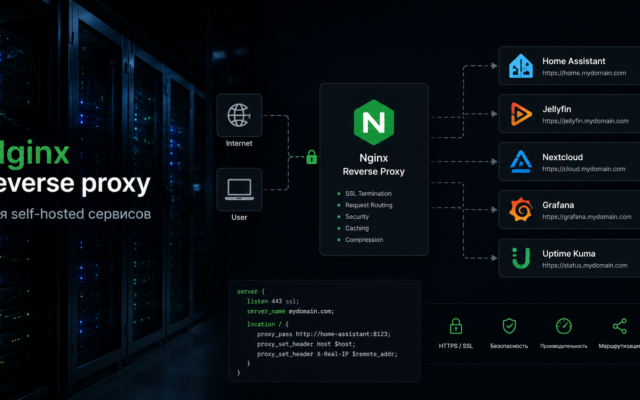
Task: Click the HTTPS / SSL label
Action: point(456,346)
